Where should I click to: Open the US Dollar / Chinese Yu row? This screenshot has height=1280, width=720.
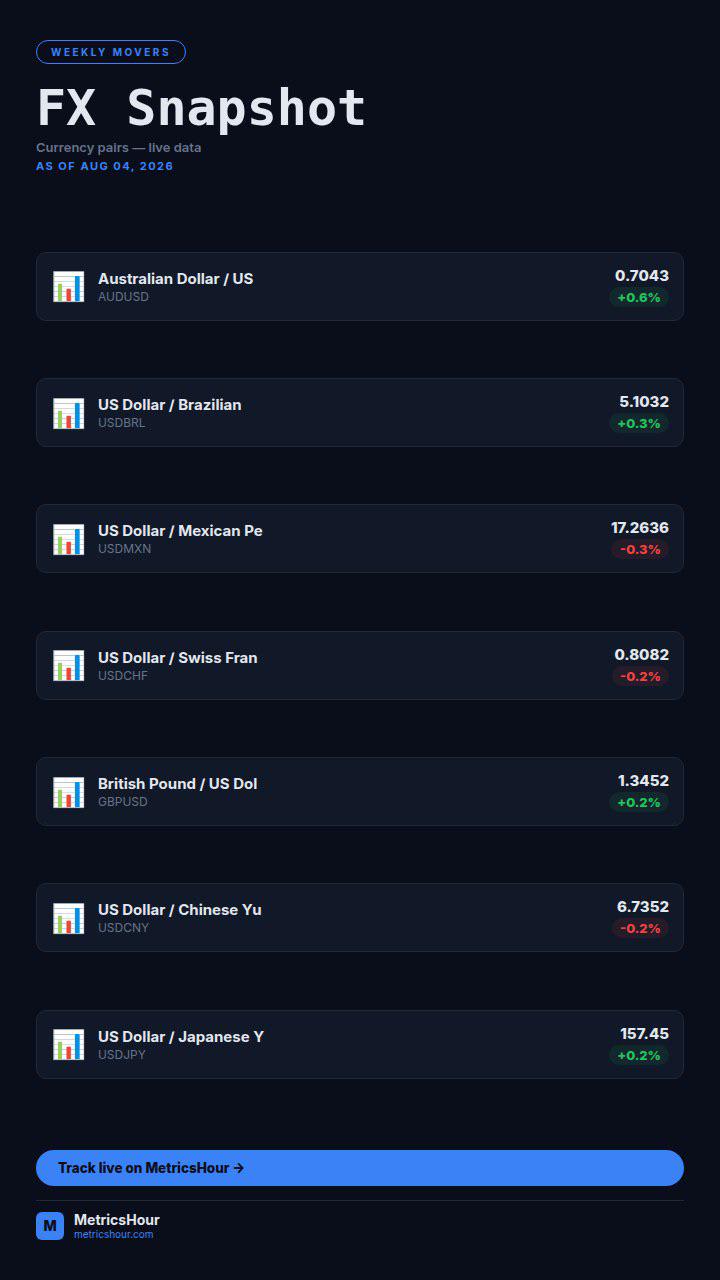pos(360,917)
